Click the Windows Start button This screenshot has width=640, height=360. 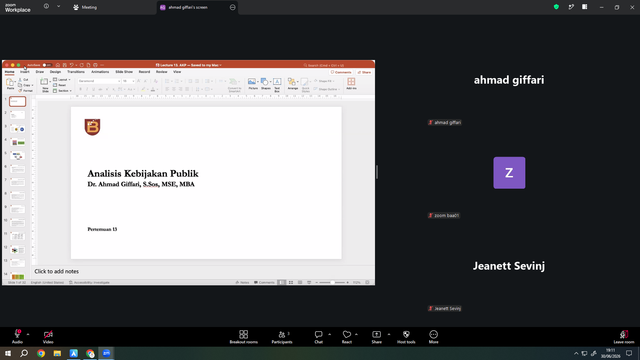(x=8, y=353)
